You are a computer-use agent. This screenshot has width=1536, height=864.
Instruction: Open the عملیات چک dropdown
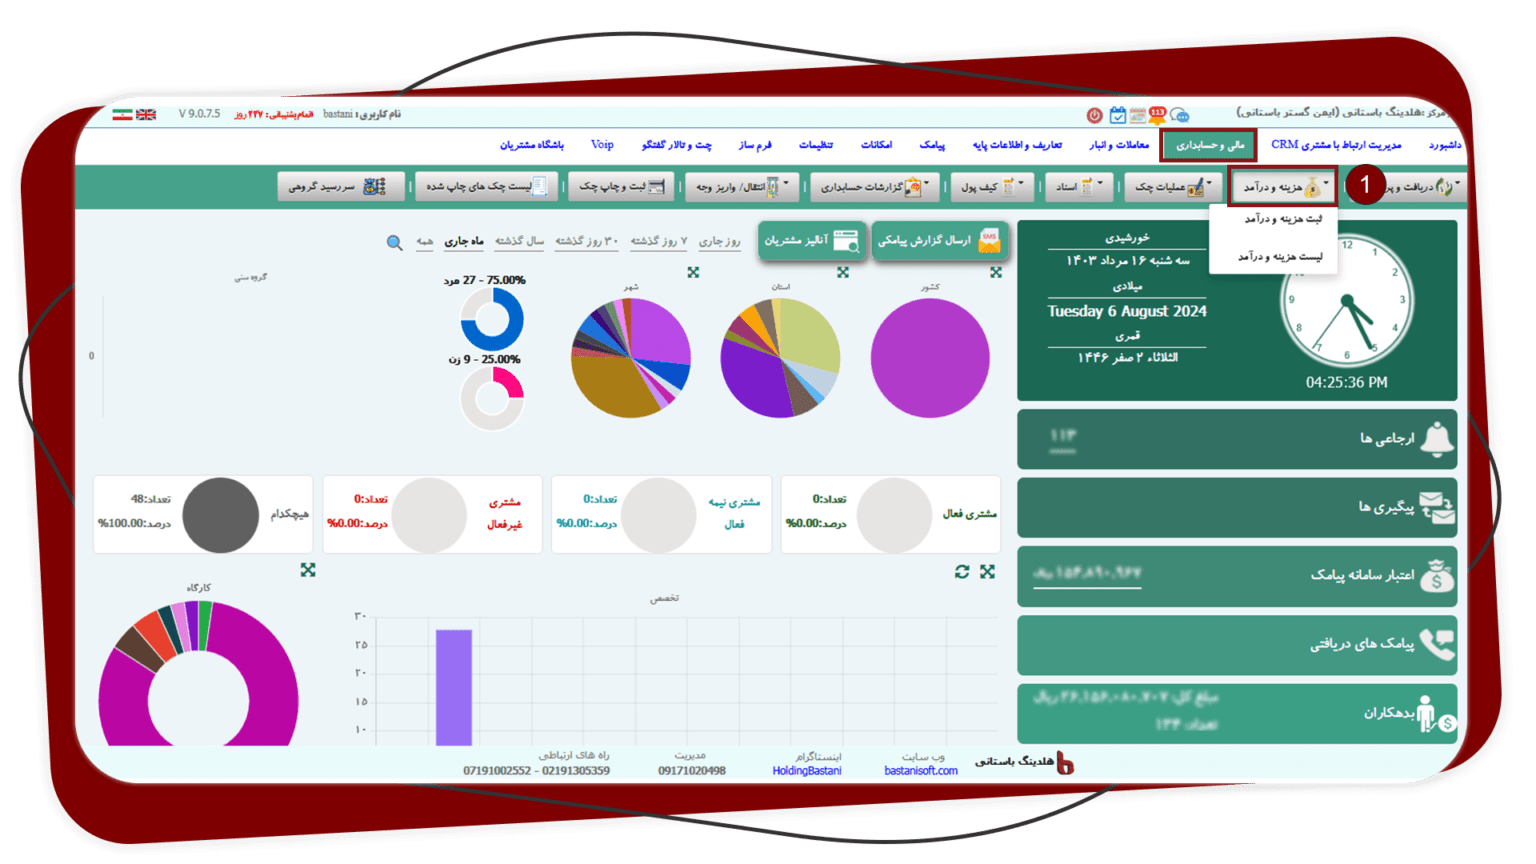click(x=1174, y=187)
